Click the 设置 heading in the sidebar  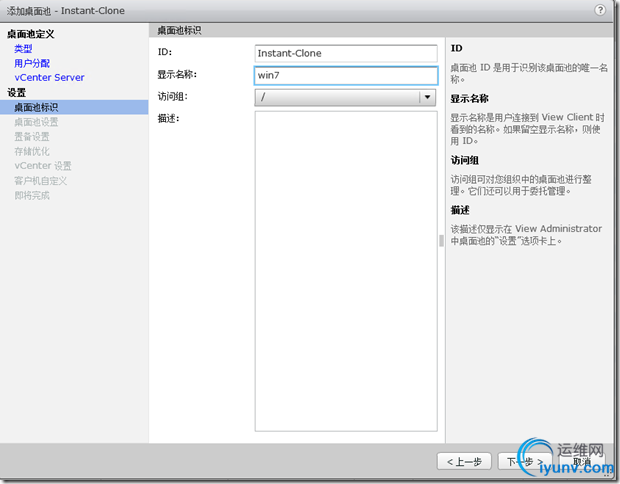tap(17, 93)
